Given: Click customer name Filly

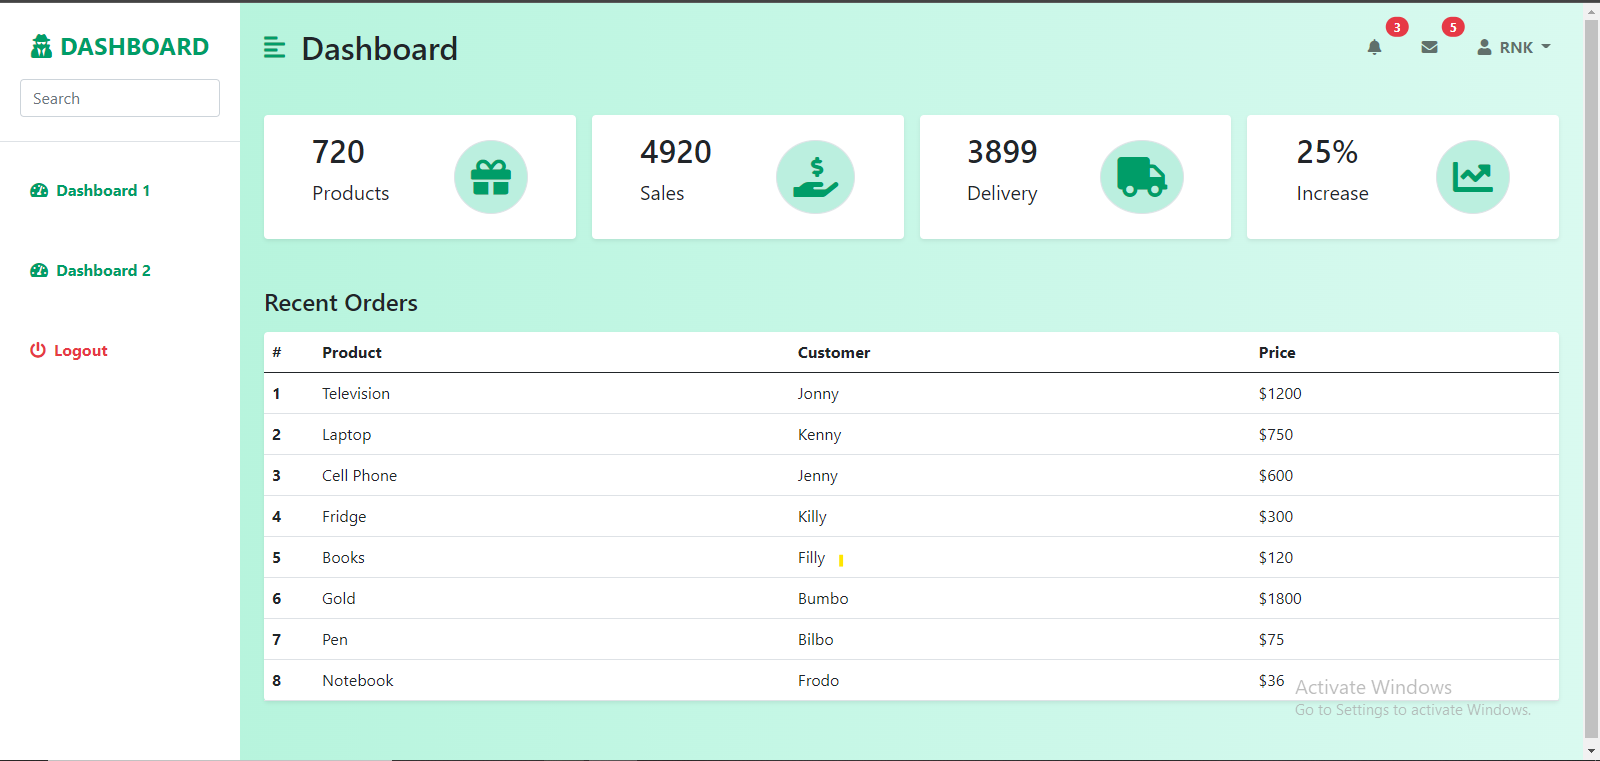Looking at the screenshot, I should tap(811, 557).
